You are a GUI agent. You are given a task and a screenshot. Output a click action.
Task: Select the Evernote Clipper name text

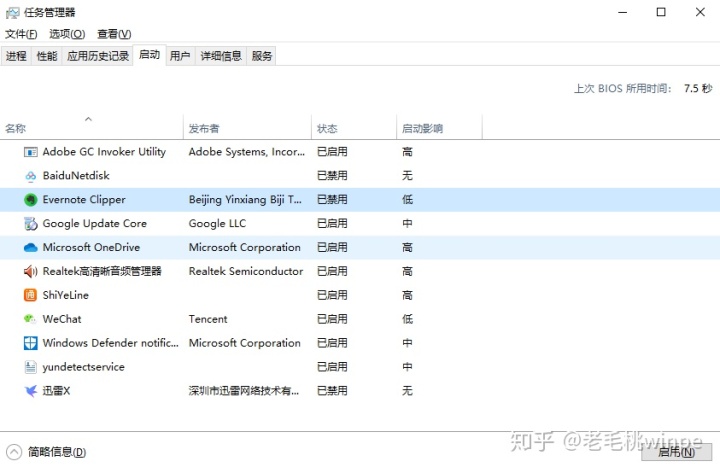tap(84, 200)
